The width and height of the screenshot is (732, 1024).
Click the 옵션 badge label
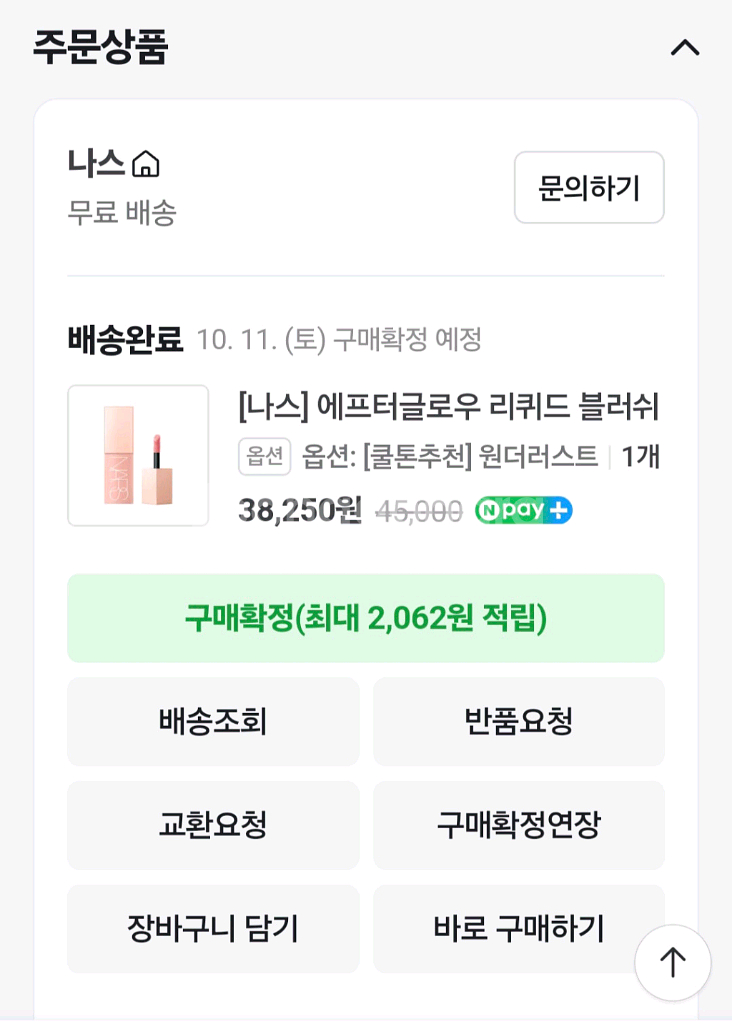coord(265,456)
